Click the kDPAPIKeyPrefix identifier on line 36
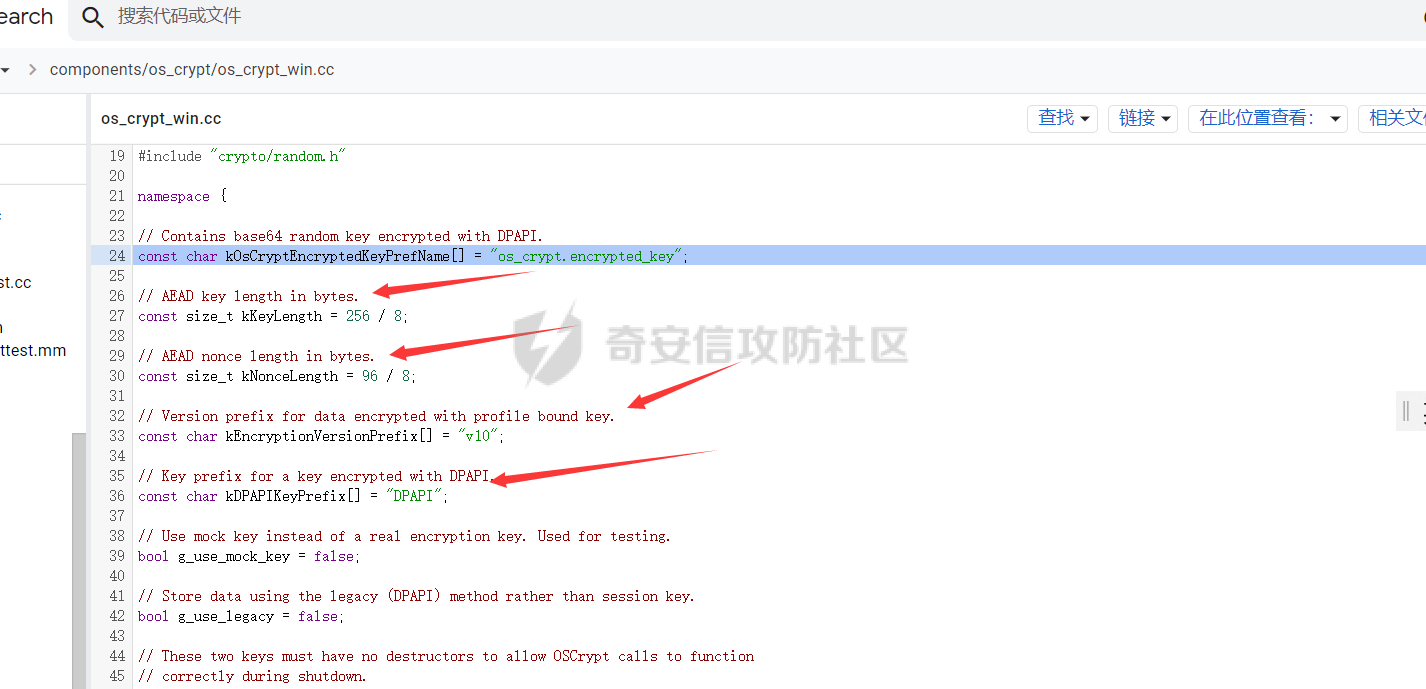1426x689 pixels. coord(286,496)
